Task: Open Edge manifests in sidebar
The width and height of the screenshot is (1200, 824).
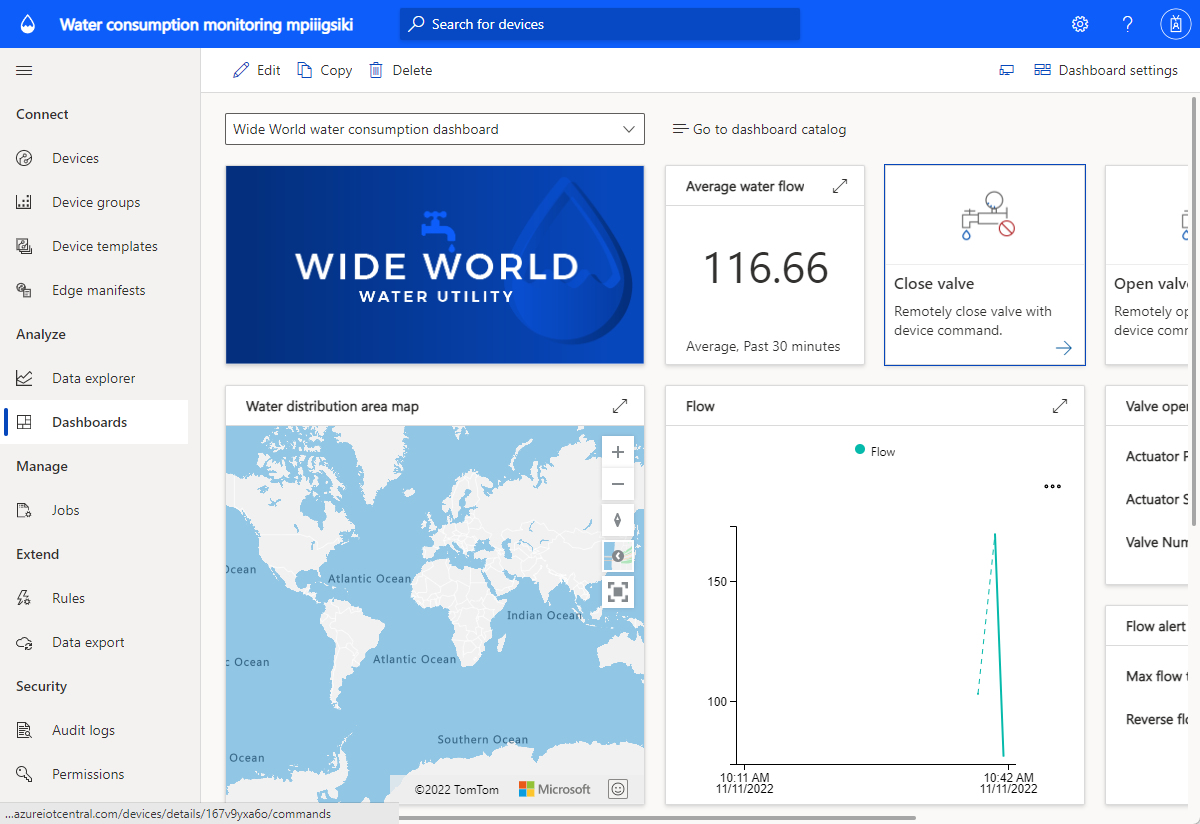Action: click(x=94, y=290)
